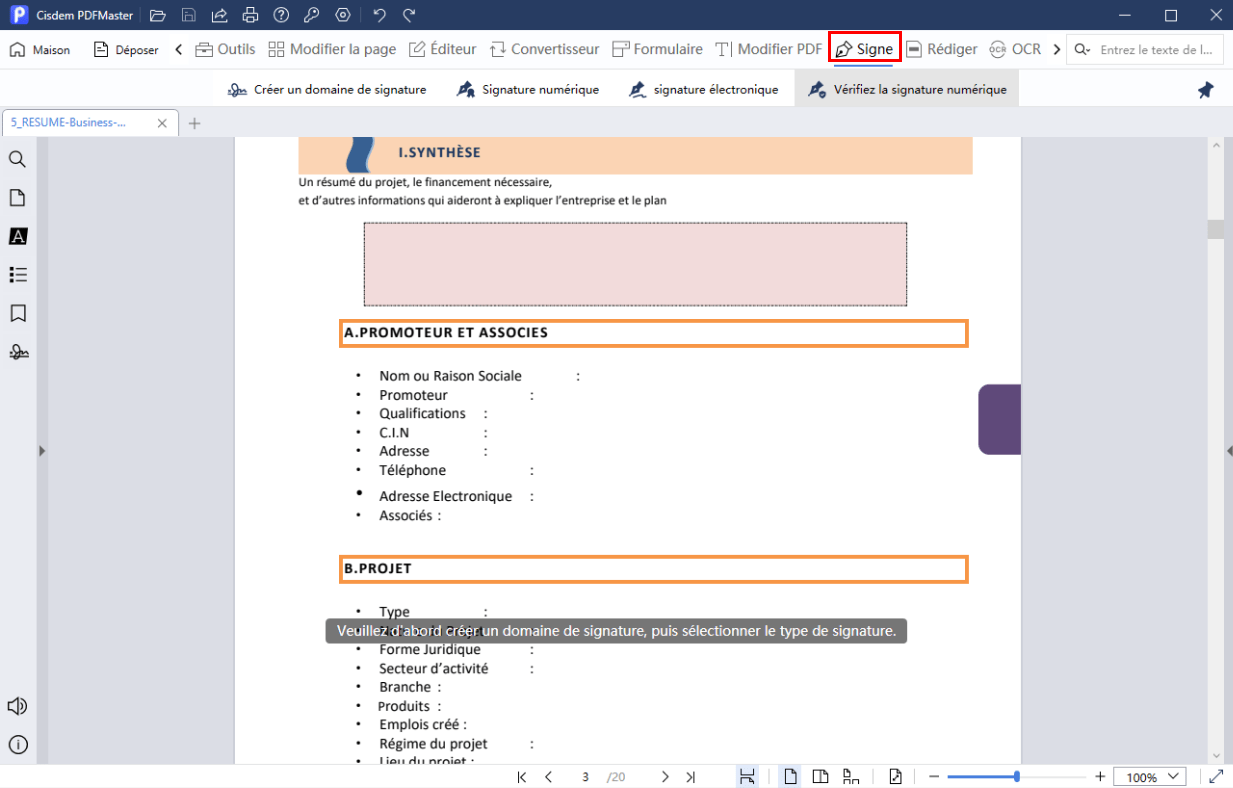
Task: Open the page thumbnails sidebar panel
Action: click(17, 198)
